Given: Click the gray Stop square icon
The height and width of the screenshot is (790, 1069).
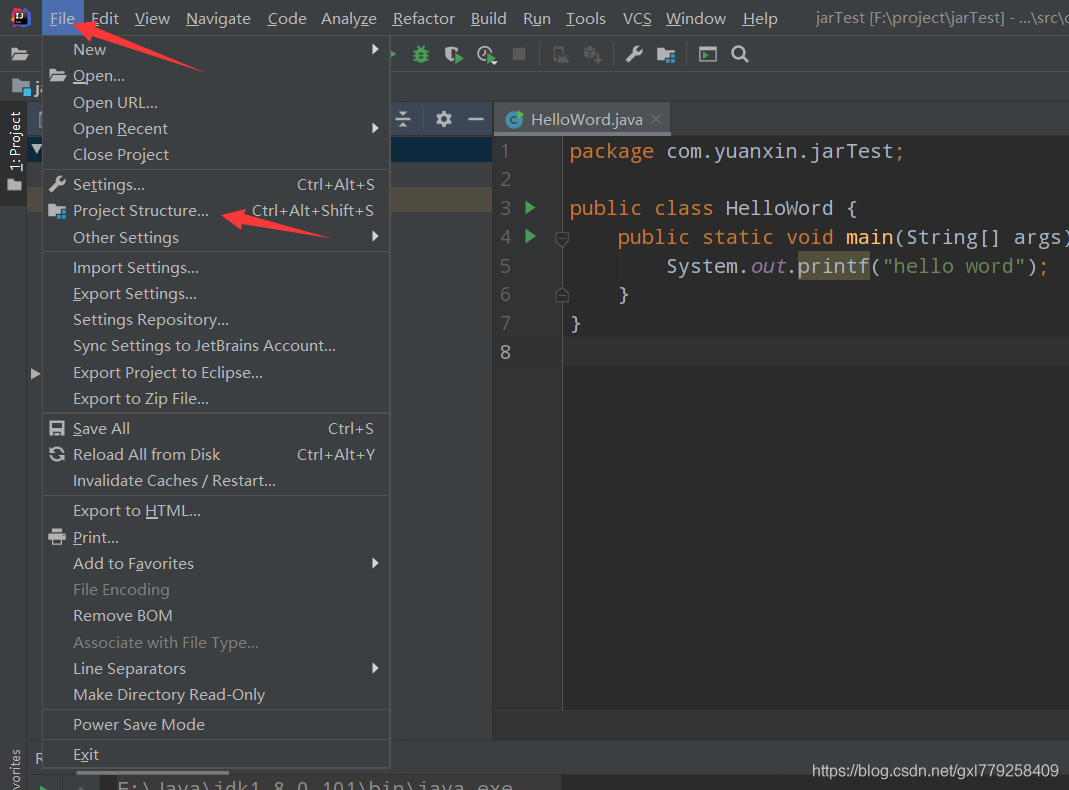Looking at the screenshot, I should (x=519, y=54).
